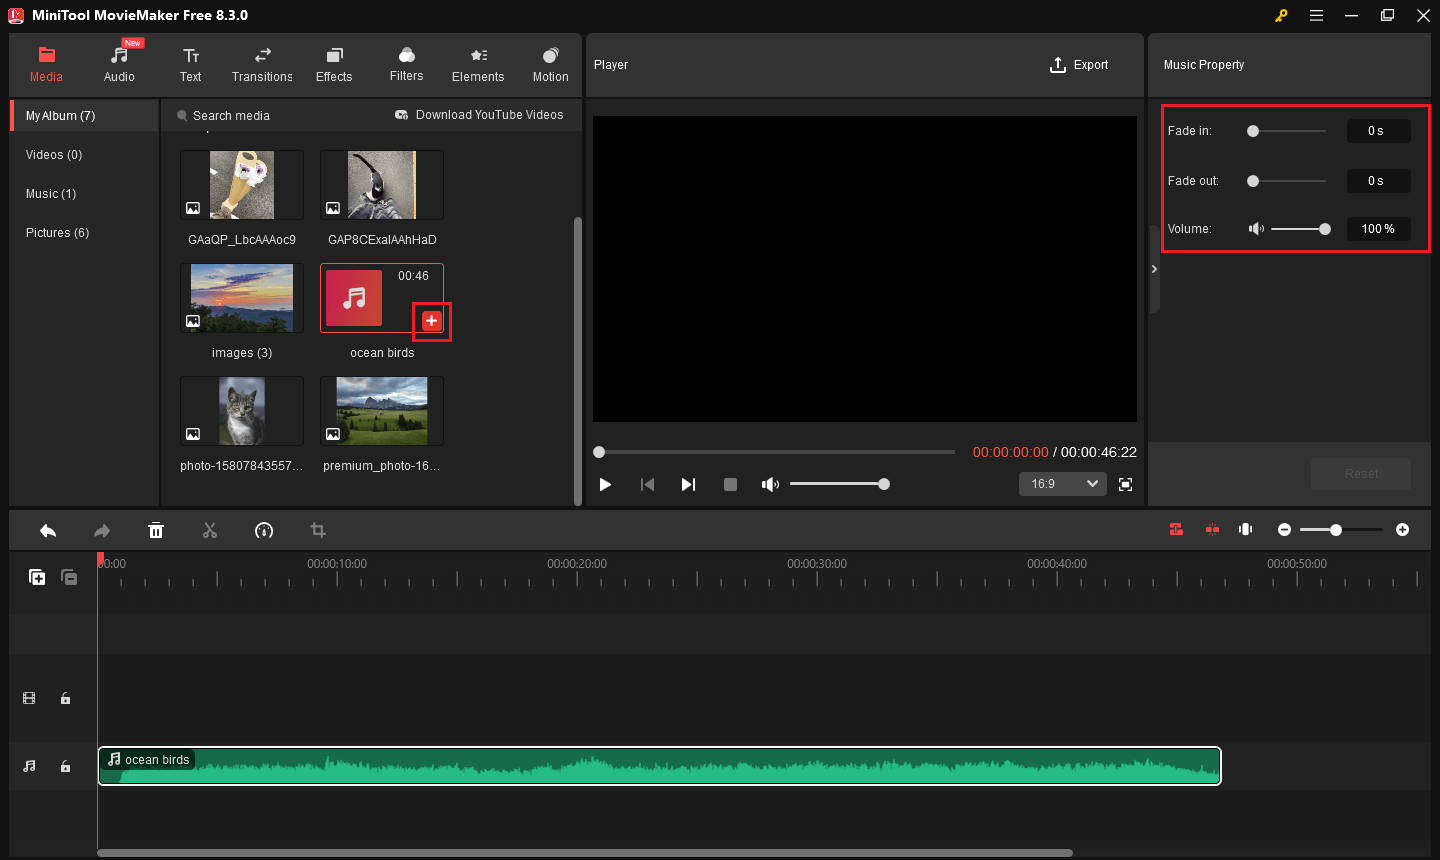Click the audio track music note icon

(x=29, y=766)
